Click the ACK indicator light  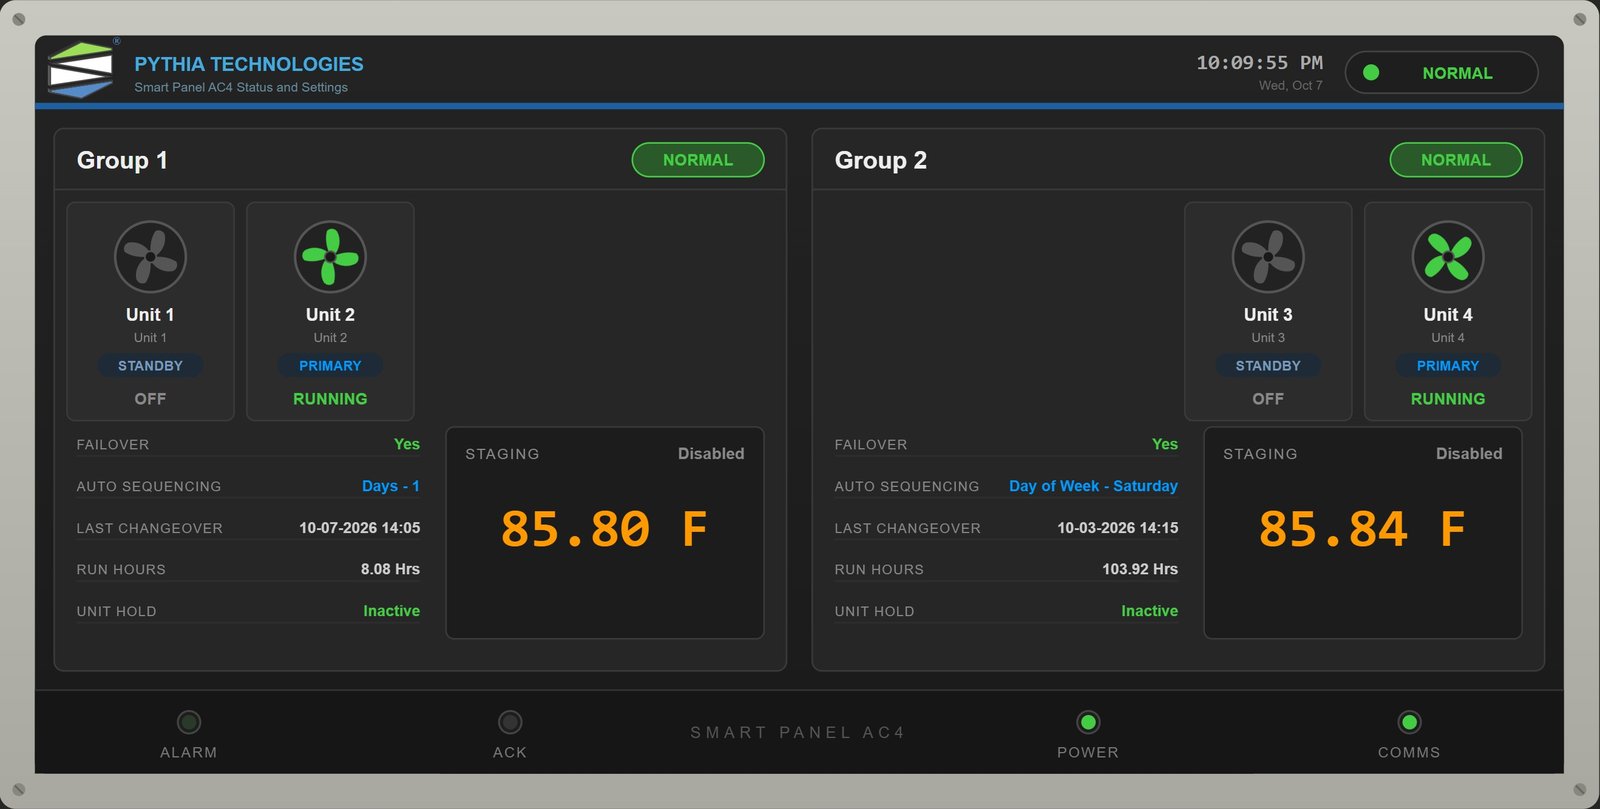point(510,722)
